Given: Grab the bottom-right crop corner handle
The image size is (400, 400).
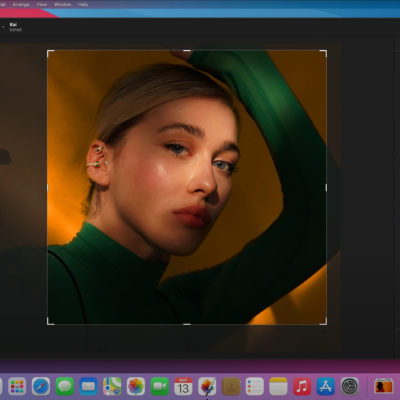Looking at the screenshot, I should (323, 321).
